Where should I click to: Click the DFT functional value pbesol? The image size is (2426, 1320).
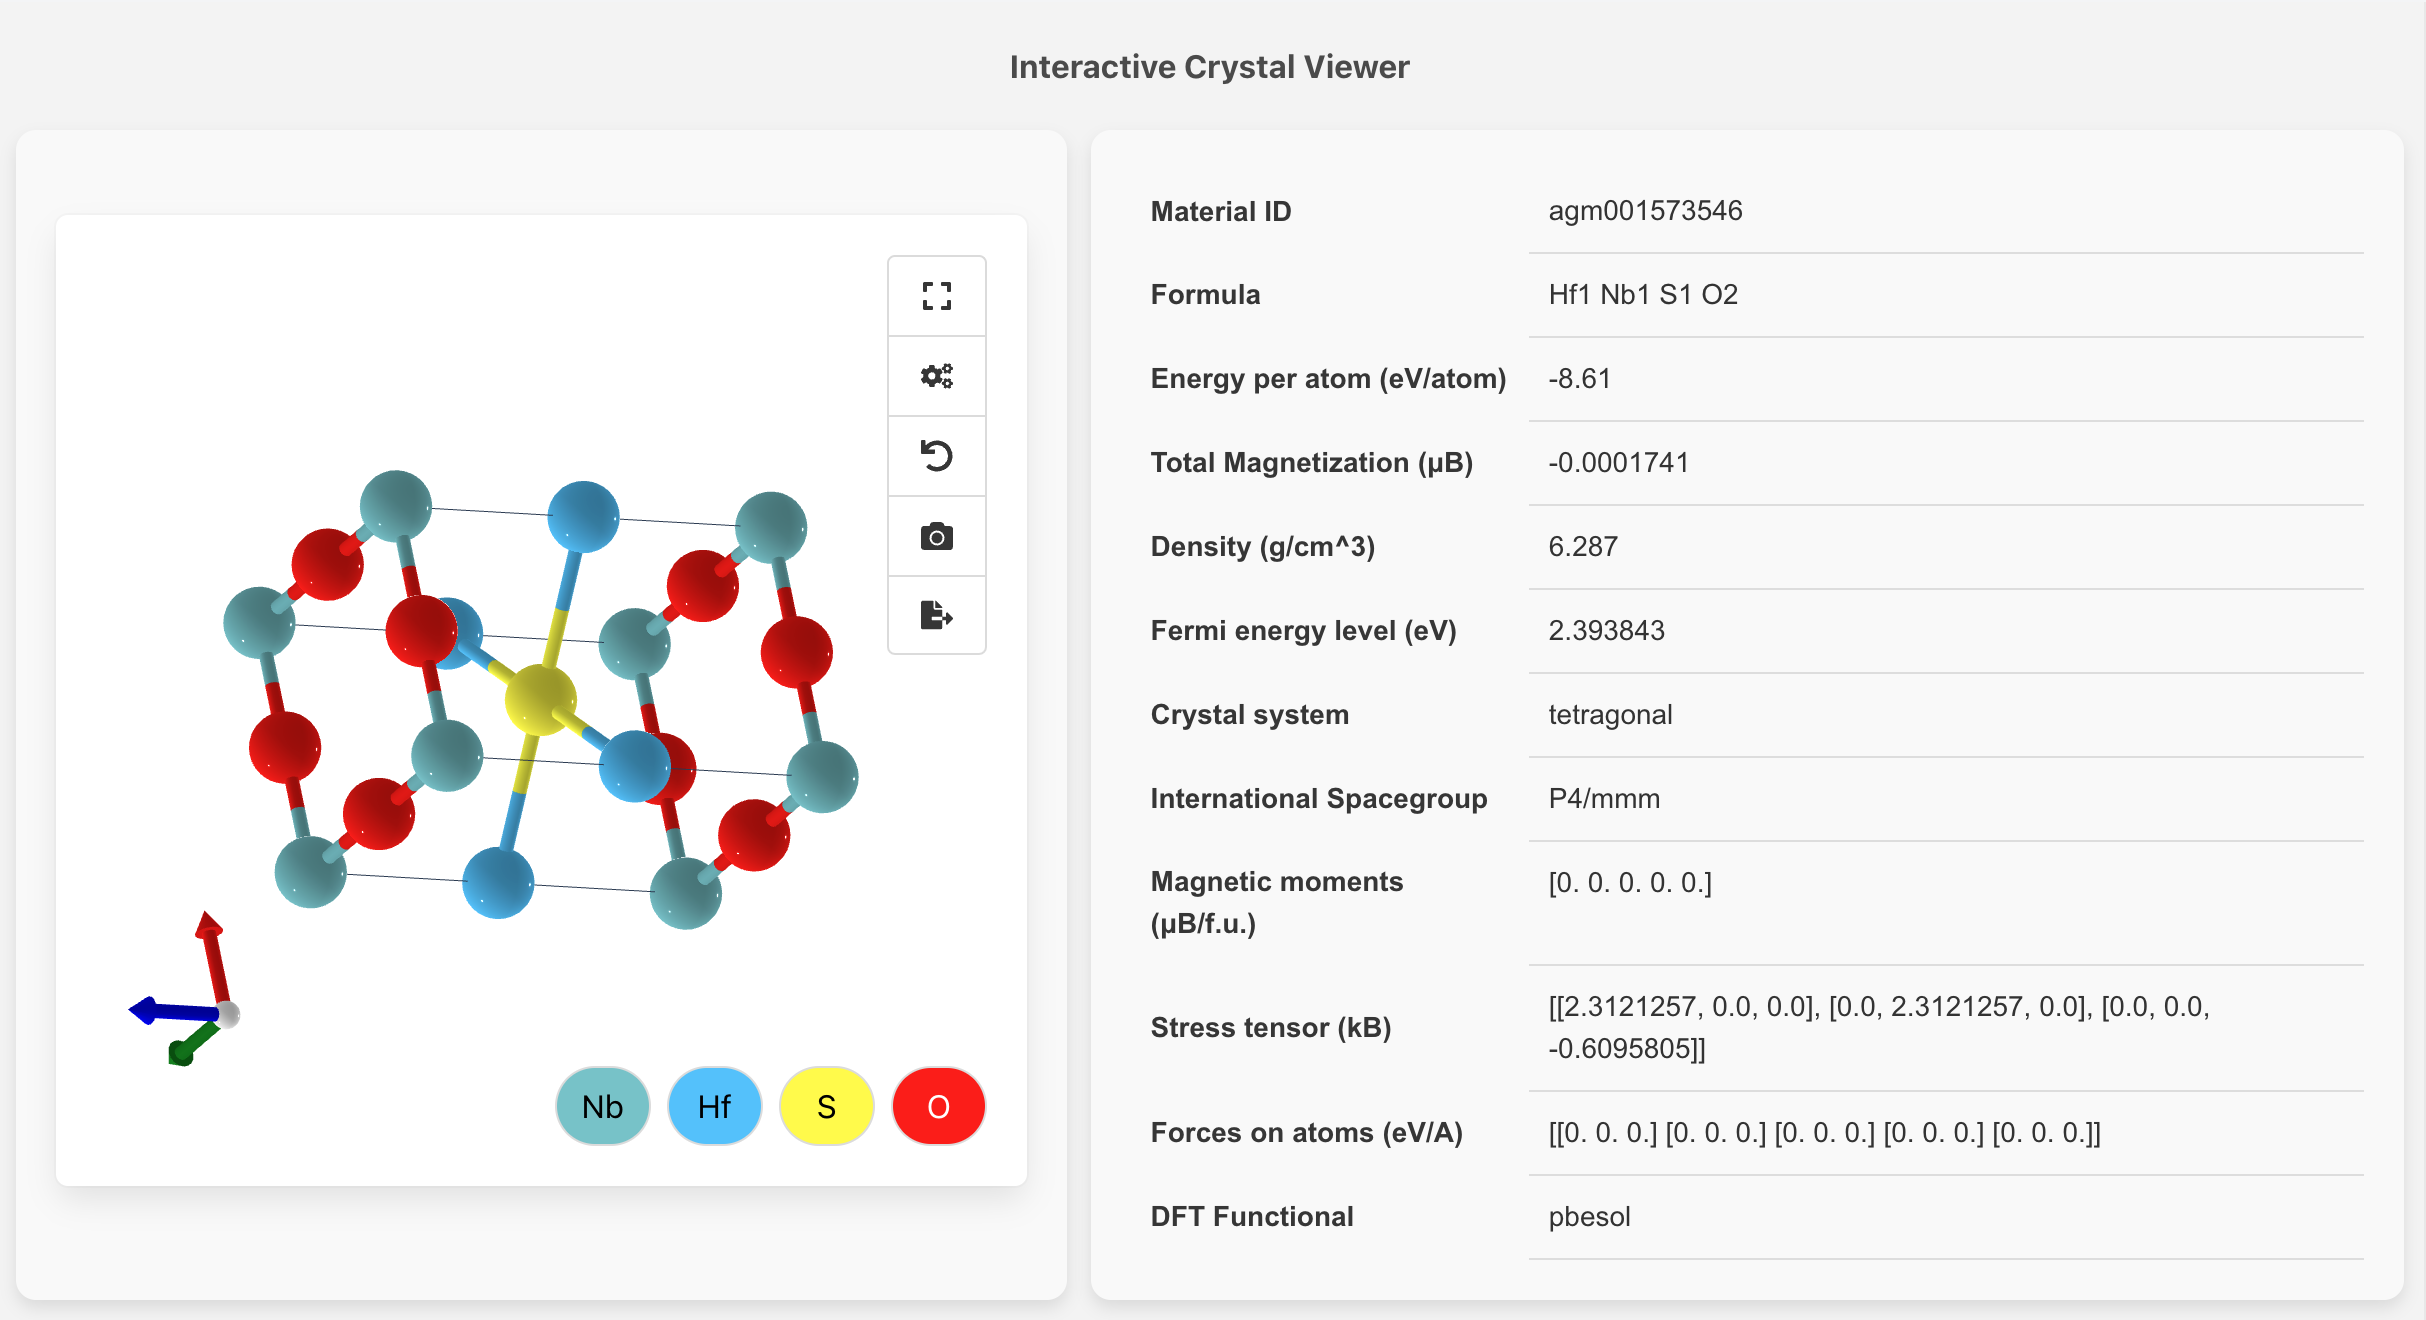coord(1589,1217)
